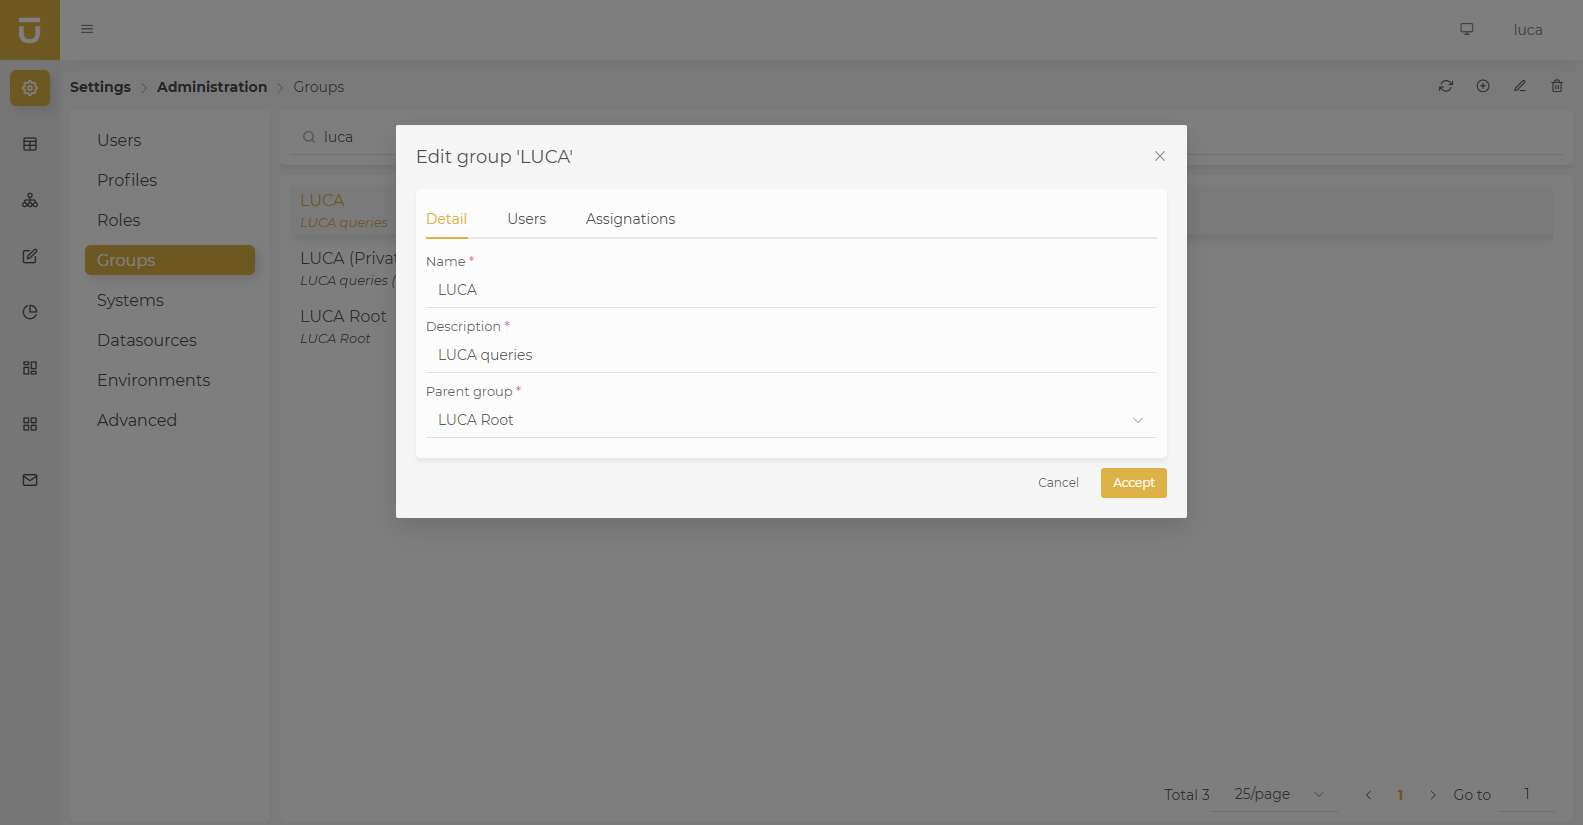Click the trash delete icon

(1557, 86)
